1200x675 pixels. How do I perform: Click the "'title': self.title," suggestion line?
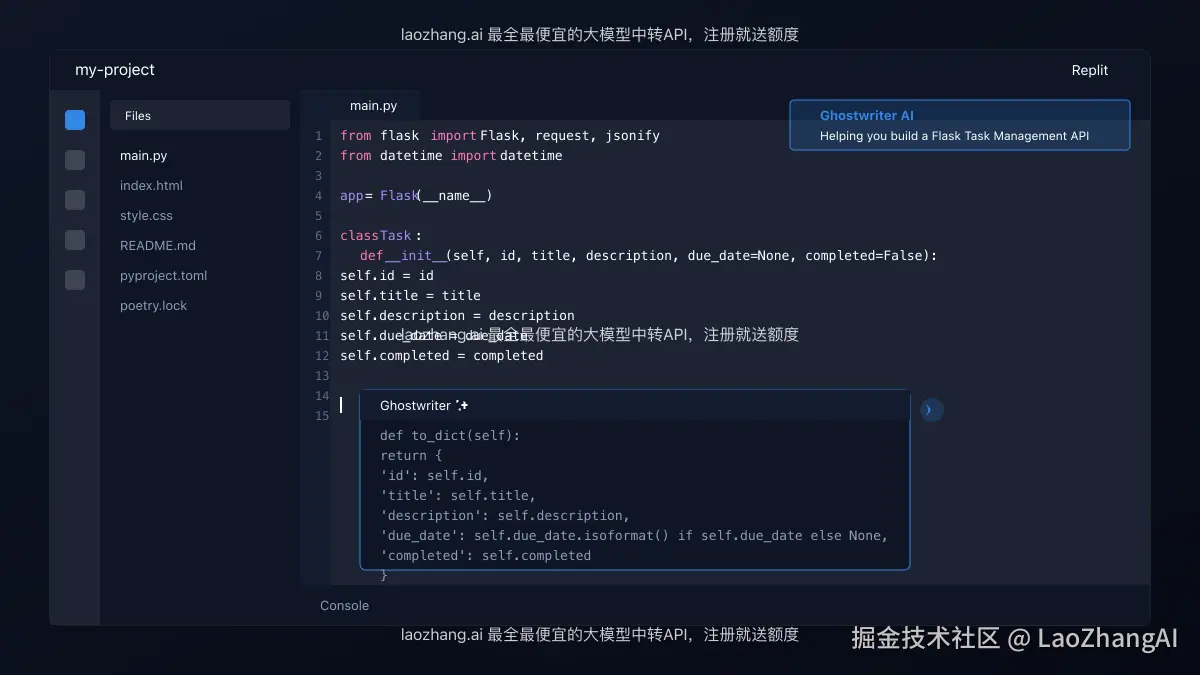click(458, 495)
